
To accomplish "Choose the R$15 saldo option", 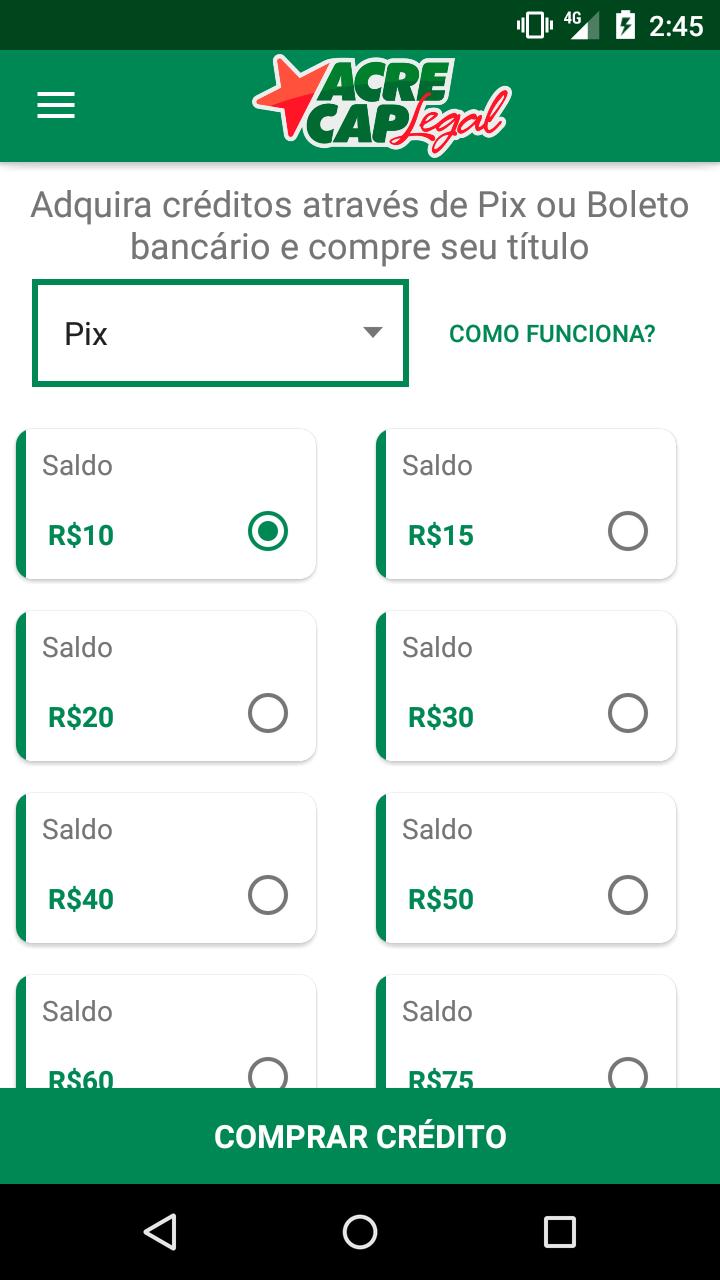I will click(628, 531).
